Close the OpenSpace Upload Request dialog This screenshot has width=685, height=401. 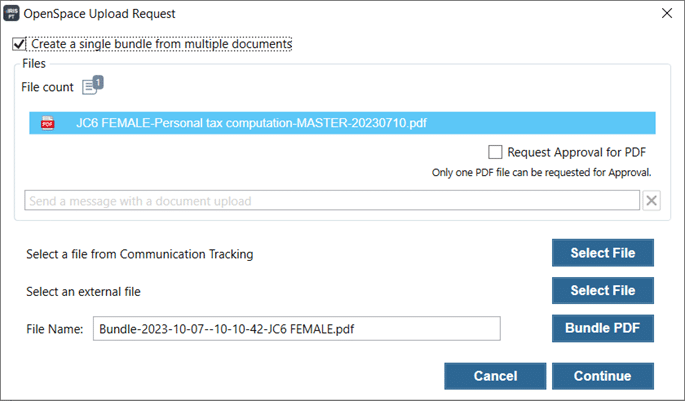667,13
